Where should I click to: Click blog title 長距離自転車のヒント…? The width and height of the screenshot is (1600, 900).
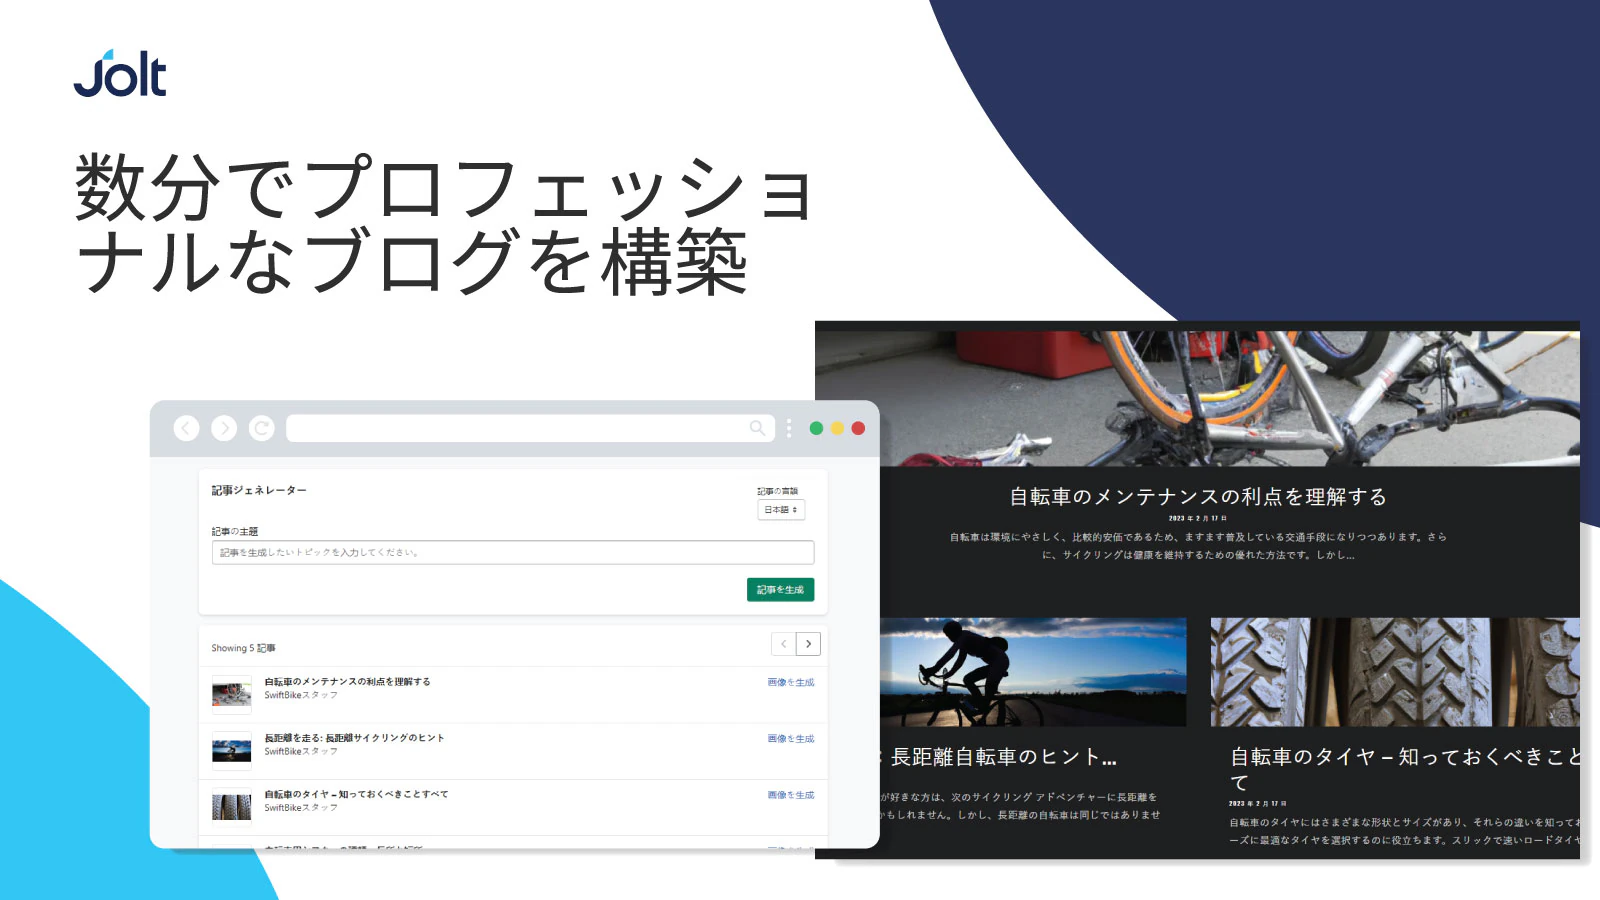pyautogui.click(x=1003, y=757)
